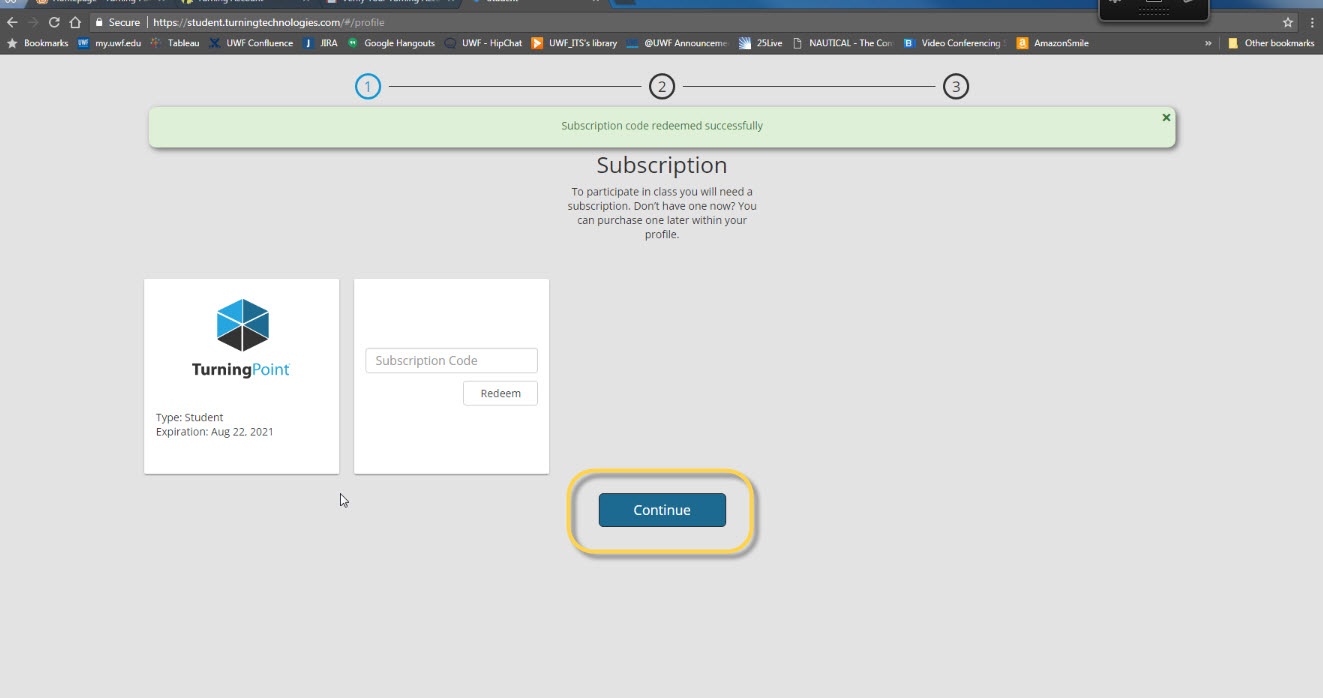Open the NAUTICAL bookmark
Viewport: 1323px width, 698px height.
coord(842,43)
